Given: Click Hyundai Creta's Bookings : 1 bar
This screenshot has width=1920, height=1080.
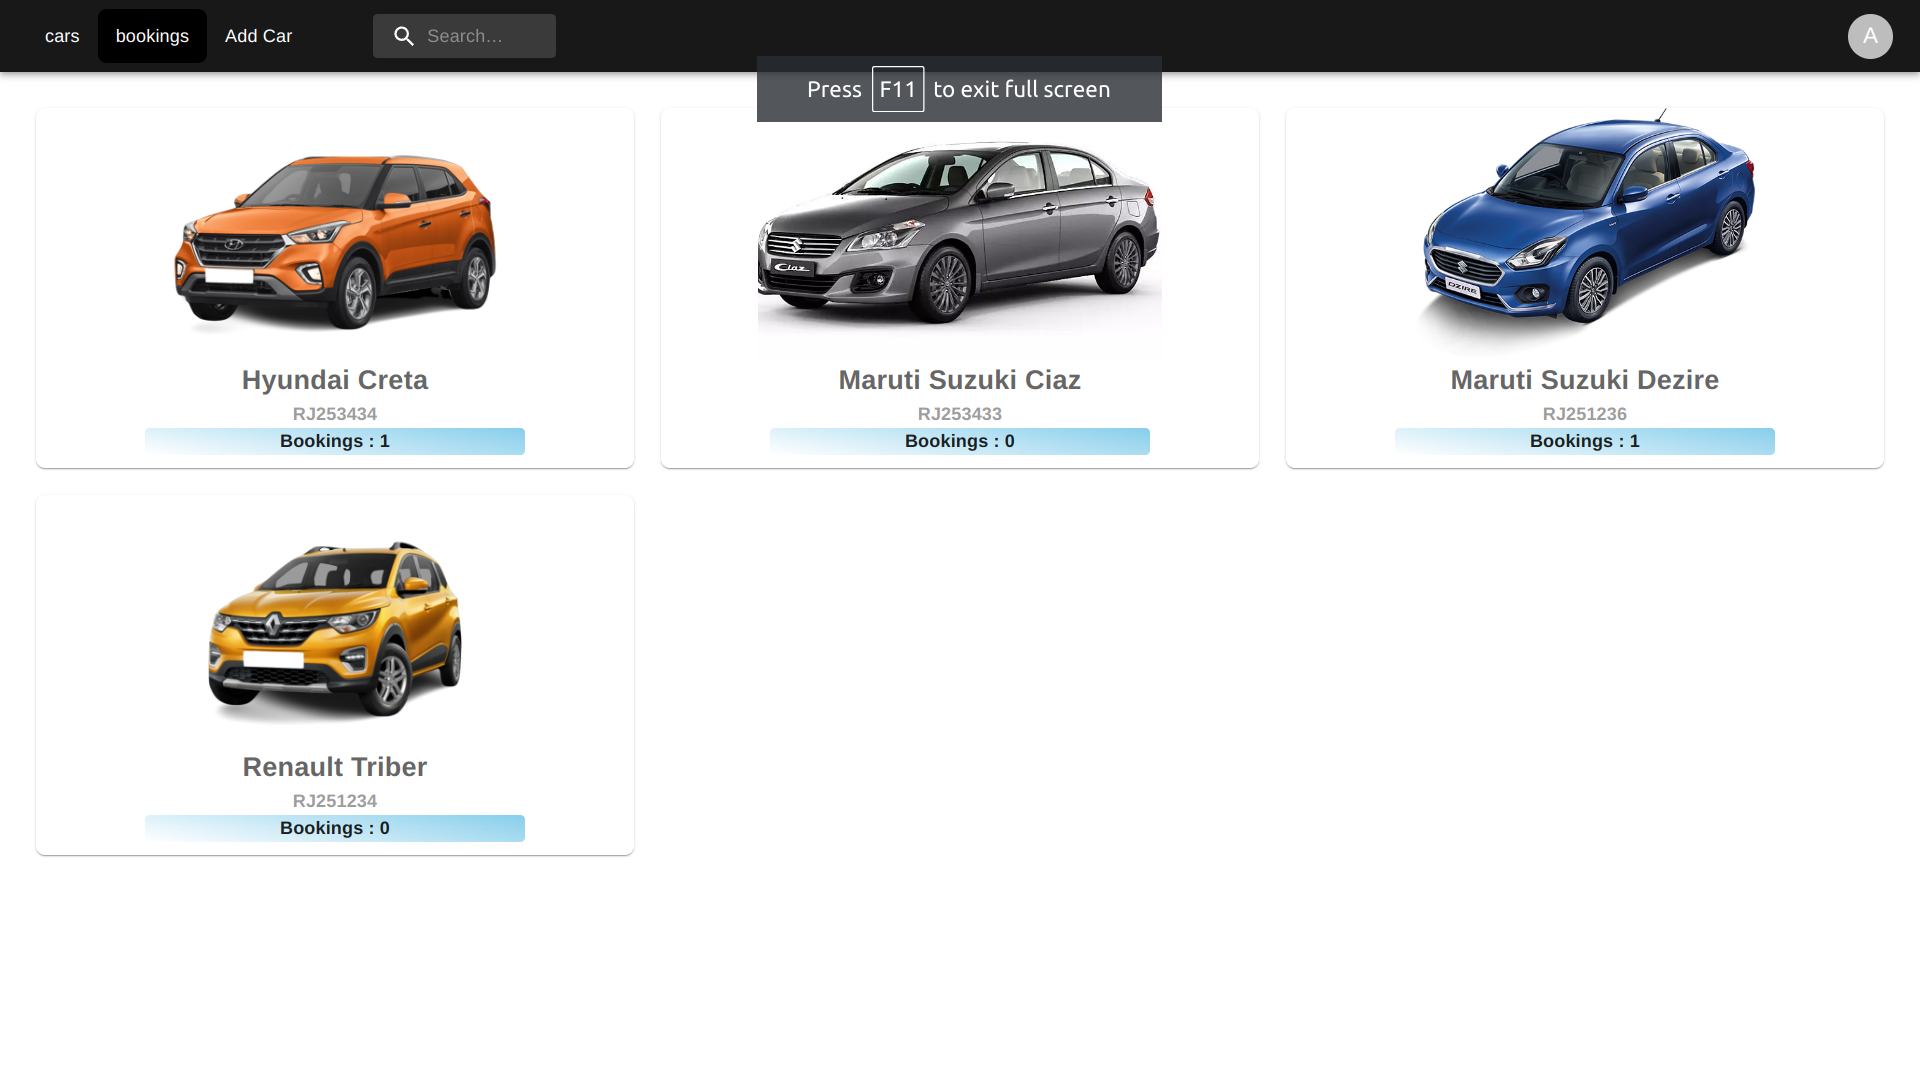Looking at the screenshot, I should pyautogui.click(x=335, y=441).
